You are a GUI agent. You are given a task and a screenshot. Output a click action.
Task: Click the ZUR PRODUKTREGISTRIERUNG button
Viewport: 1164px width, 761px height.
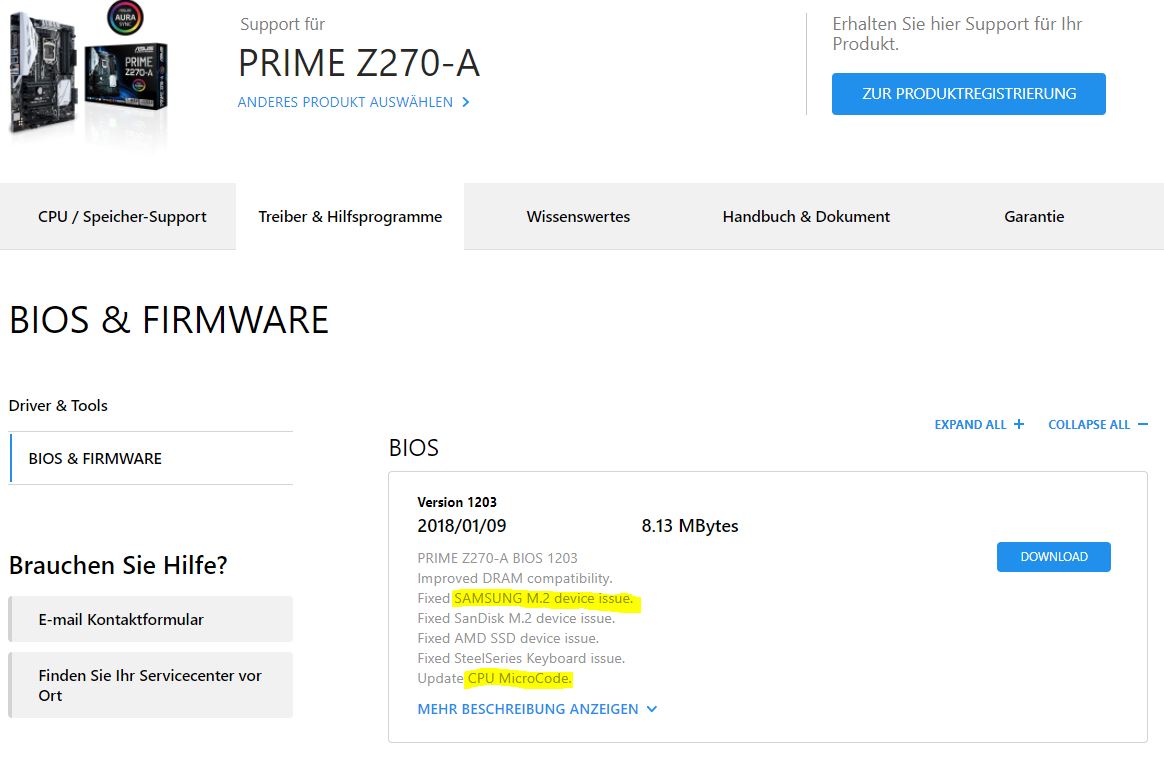(969, 94)
